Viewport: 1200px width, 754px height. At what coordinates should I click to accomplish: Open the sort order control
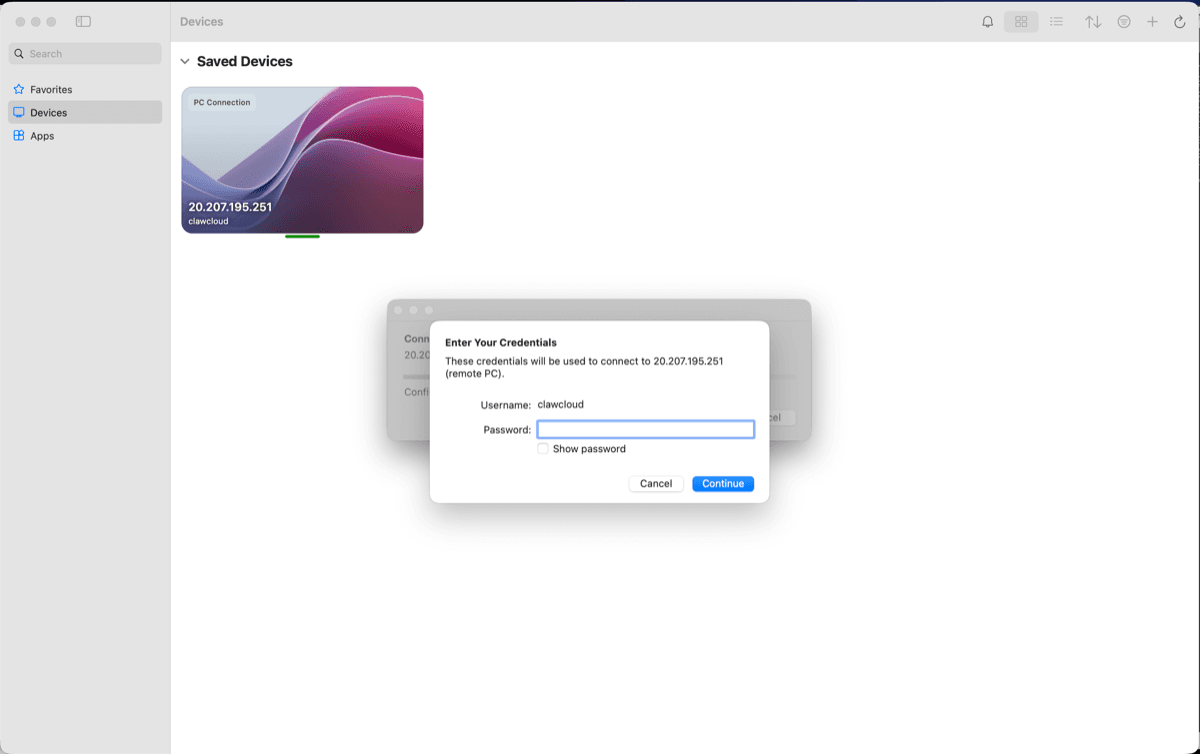(1092, 21)
